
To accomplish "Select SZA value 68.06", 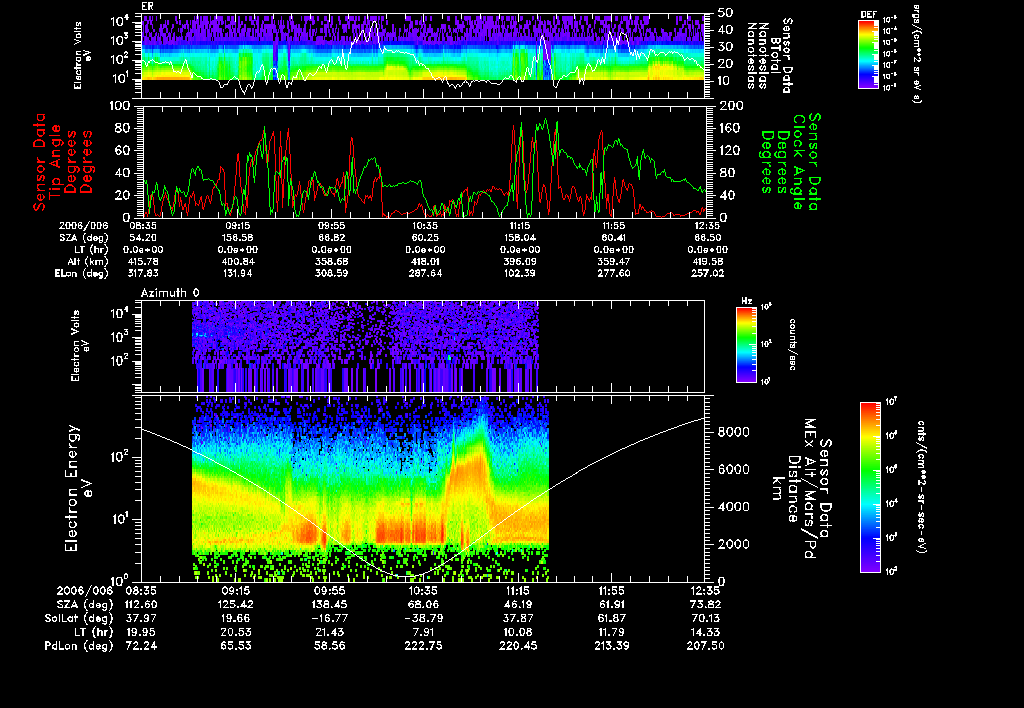I will 423,604.
